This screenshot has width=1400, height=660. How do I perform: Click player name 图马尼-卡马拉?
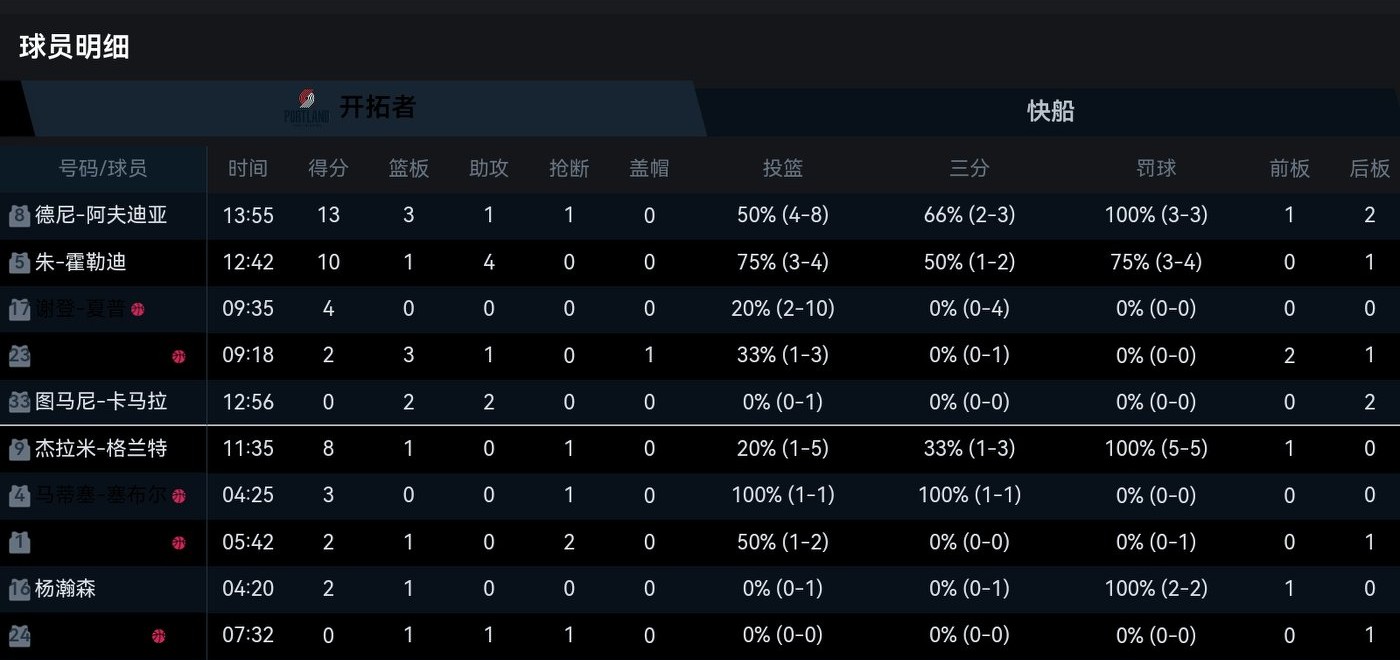tap(101, 402)
